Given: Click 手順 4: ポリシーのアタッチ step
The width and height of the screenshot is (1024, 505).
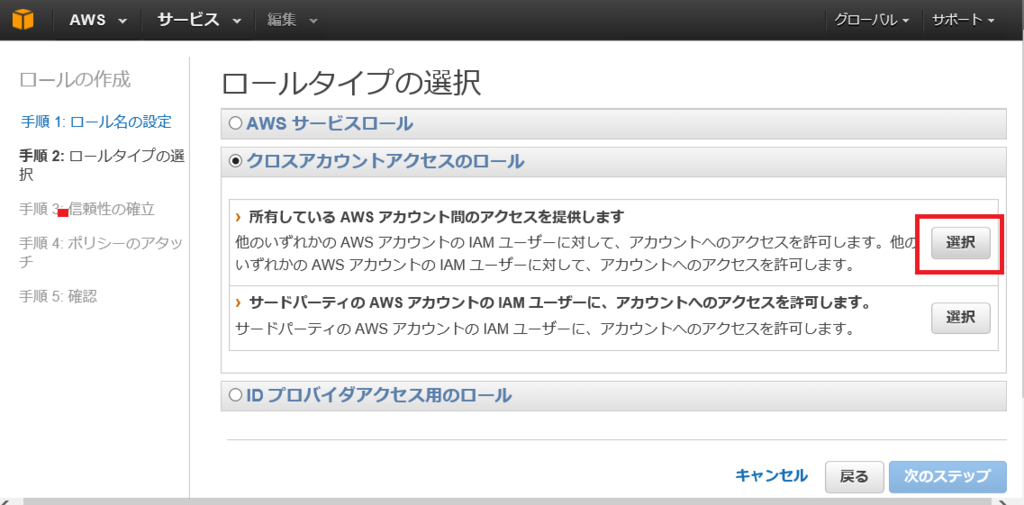Looking at the screenshot, I should [101, 253].
